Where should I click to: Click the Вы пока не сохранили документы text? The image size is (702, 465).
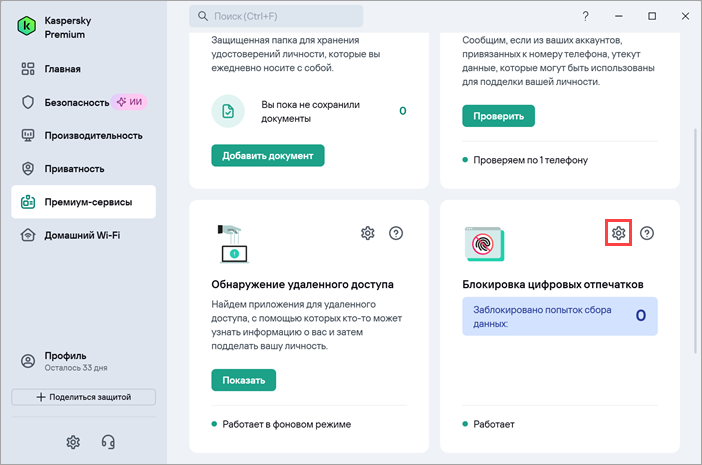310,111
